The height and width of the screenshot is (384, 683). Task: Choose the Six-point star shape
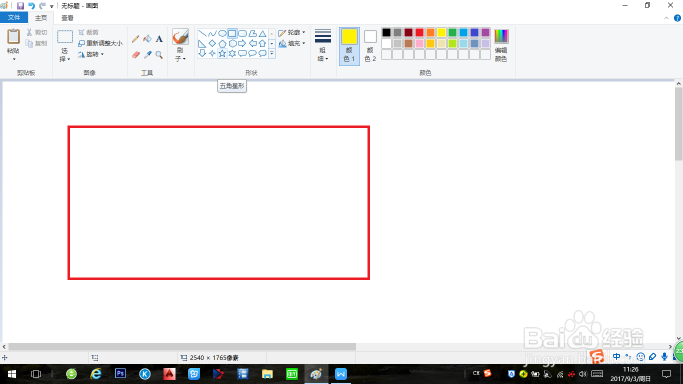tap(232, 54)
